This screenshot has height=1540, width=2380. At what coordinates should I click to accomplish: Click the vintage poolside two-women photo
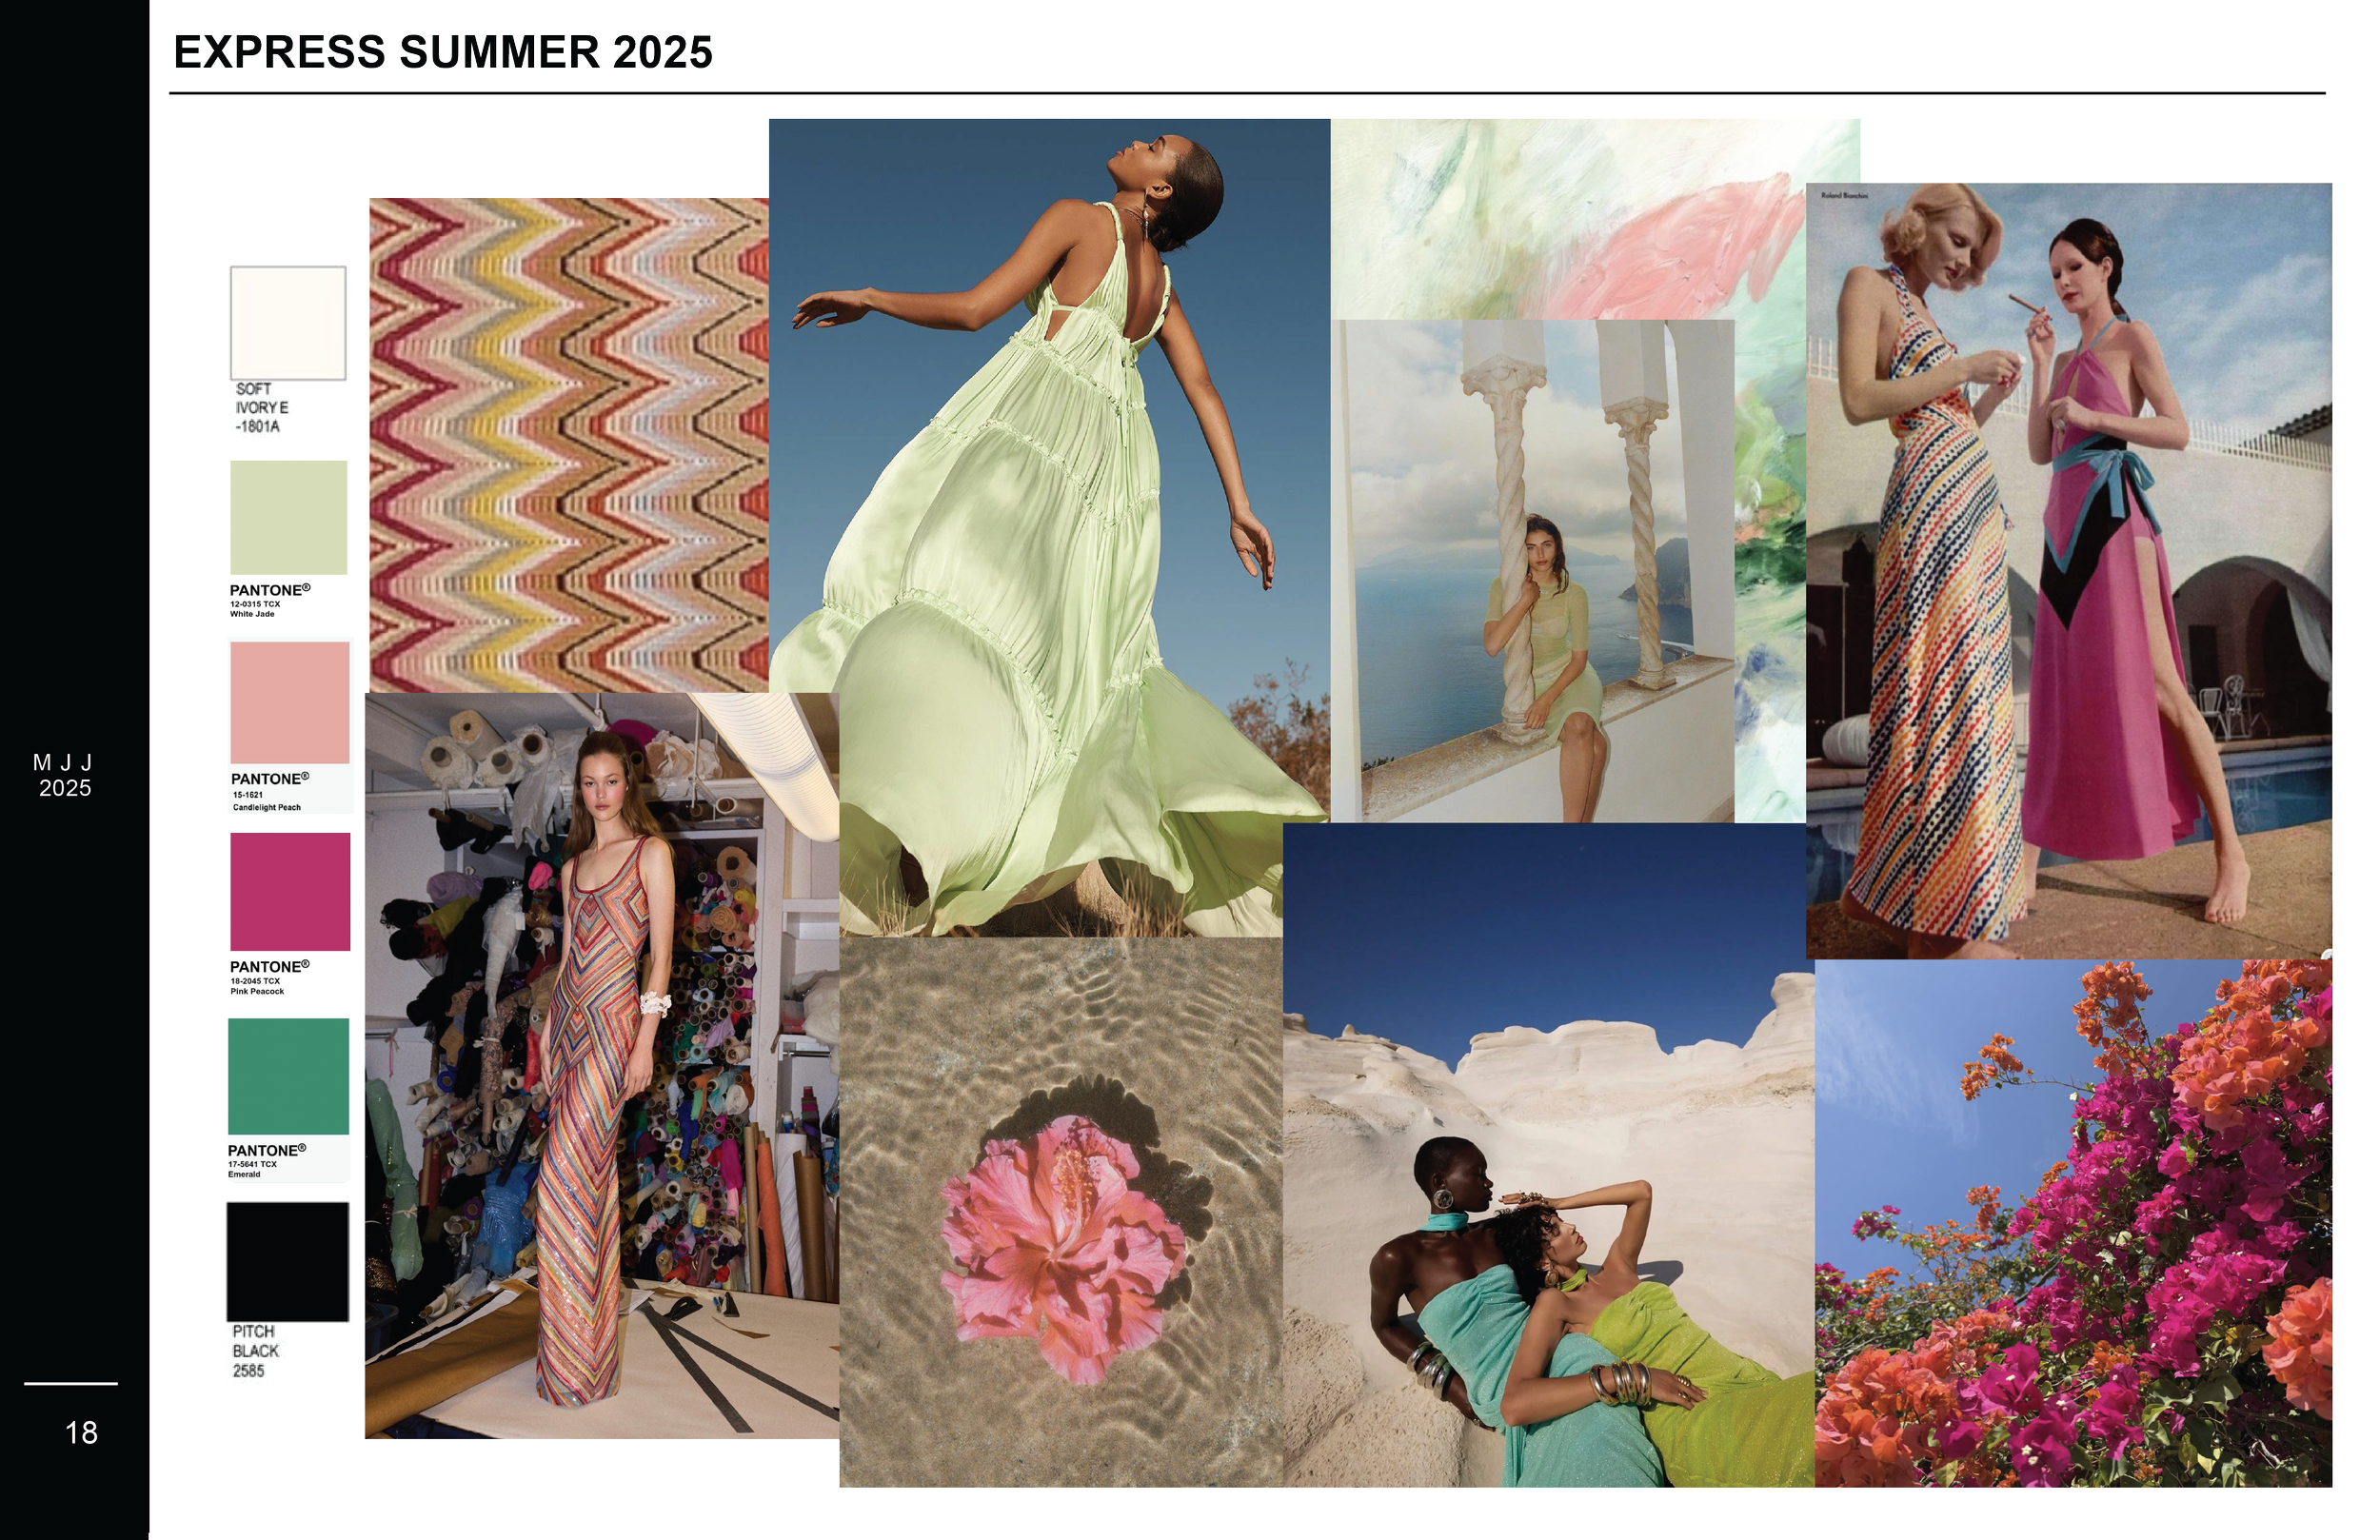coord(2068,570)
